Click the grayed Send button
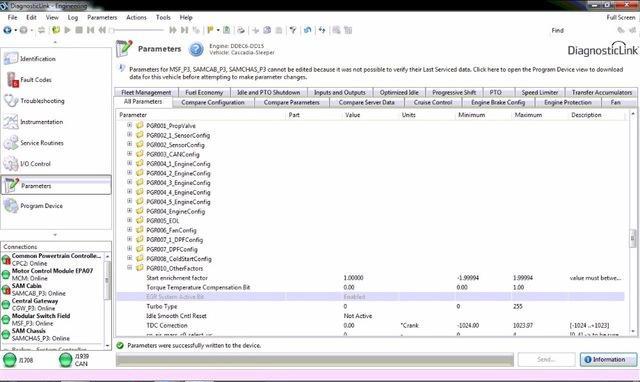The width and height of the screenshot is (640, 382). pos(546,360)
